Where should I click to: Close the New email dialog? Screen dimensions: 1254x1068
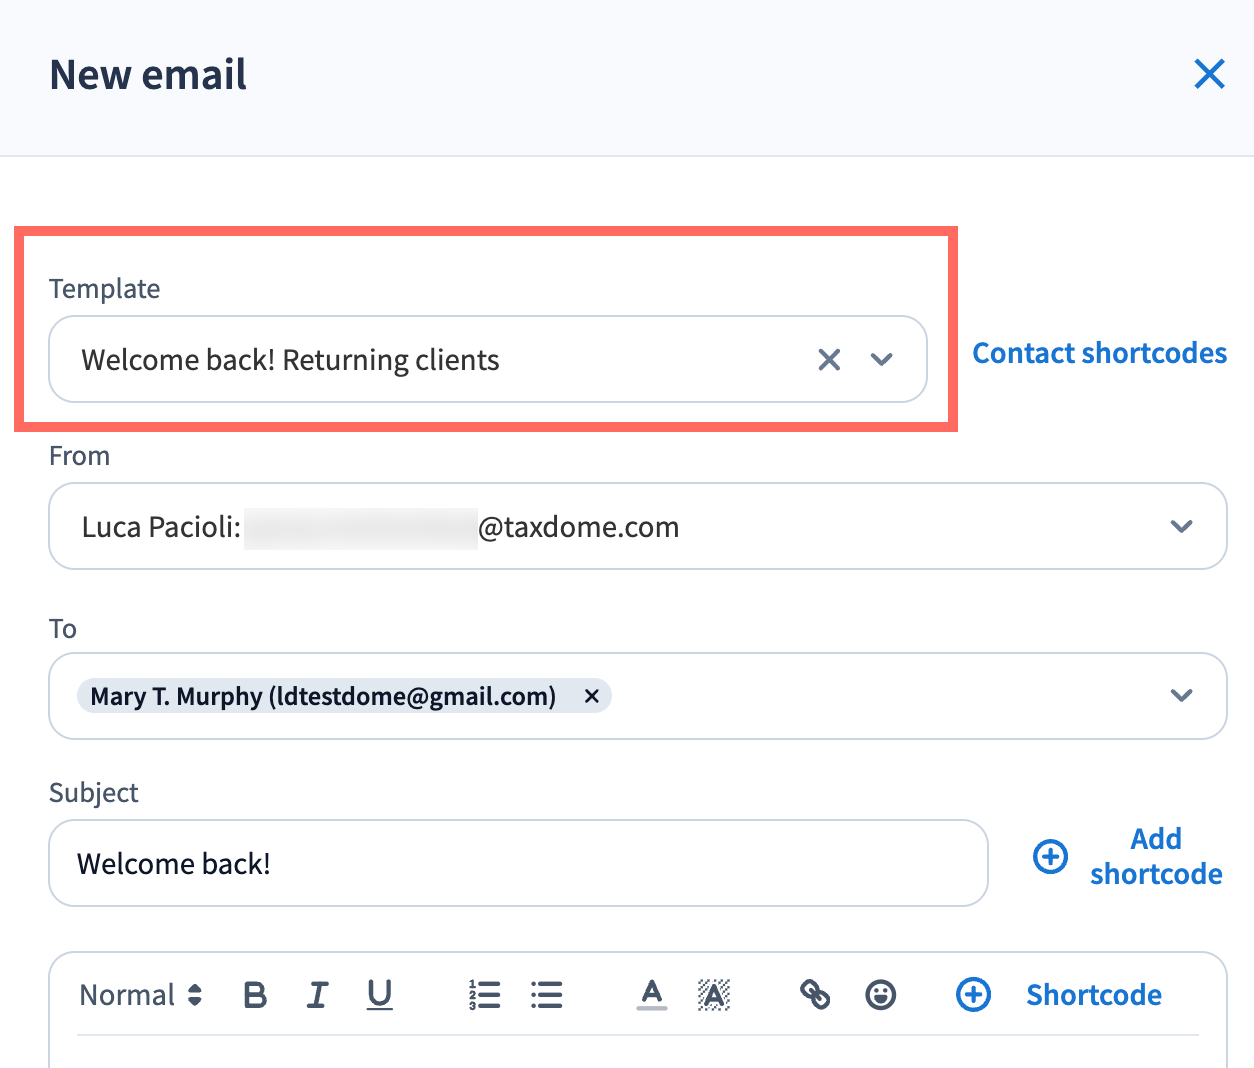1209,74
